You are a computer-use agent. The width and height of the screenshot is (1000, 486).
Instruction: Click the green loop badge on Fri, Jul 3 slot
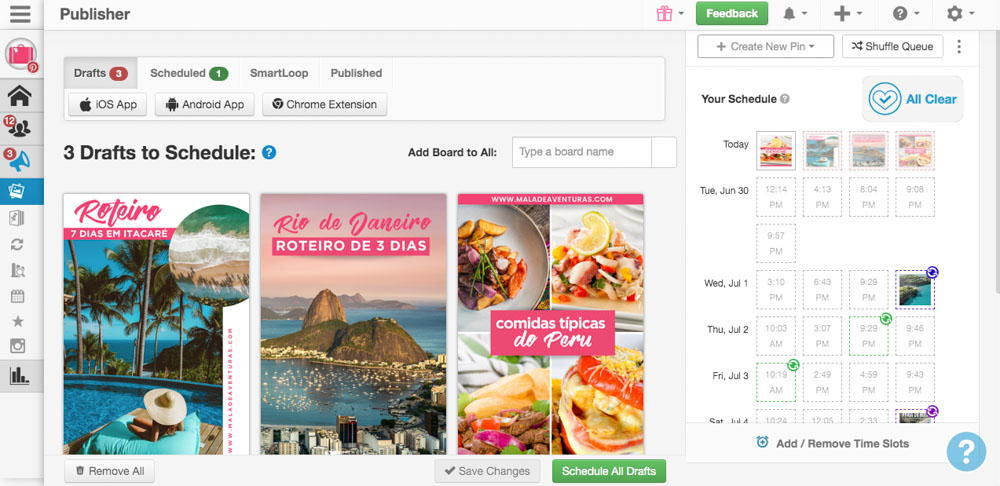793,365
